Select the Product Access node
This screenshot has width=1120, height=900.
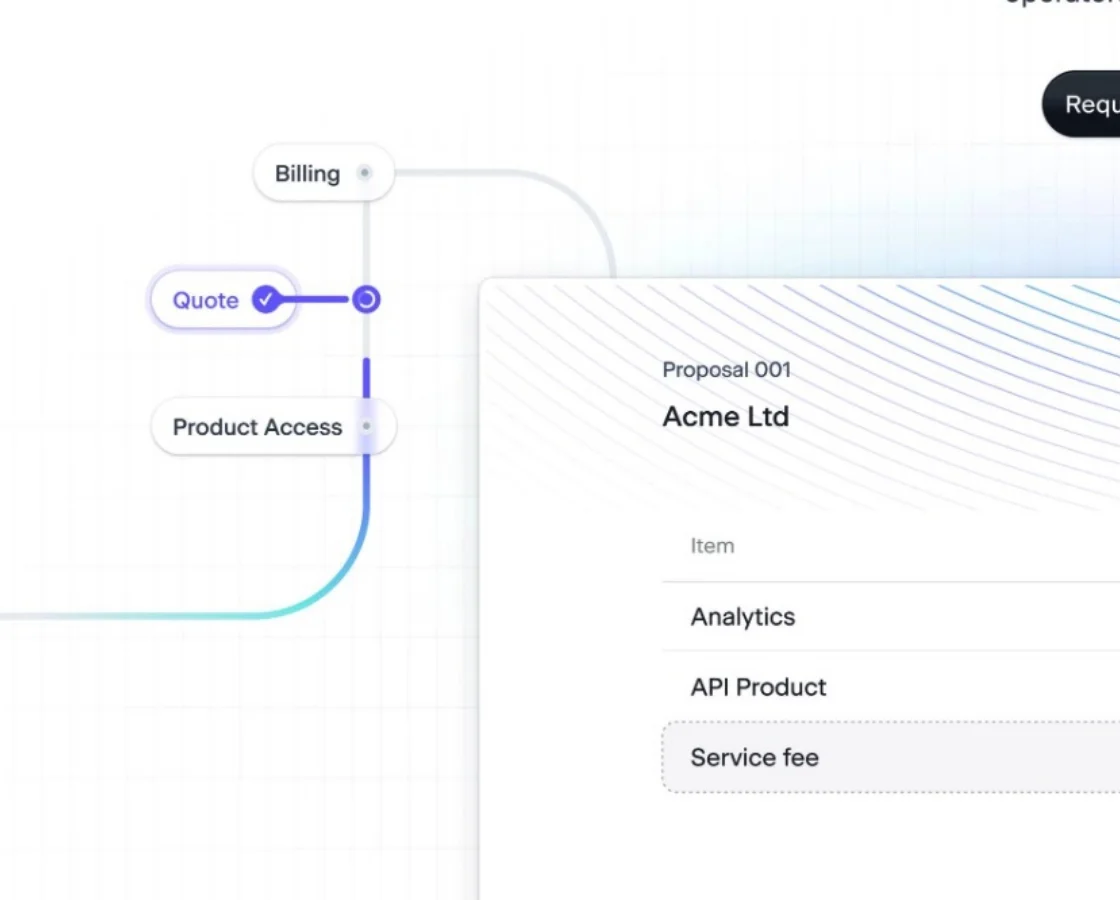[x=274, y=426]
